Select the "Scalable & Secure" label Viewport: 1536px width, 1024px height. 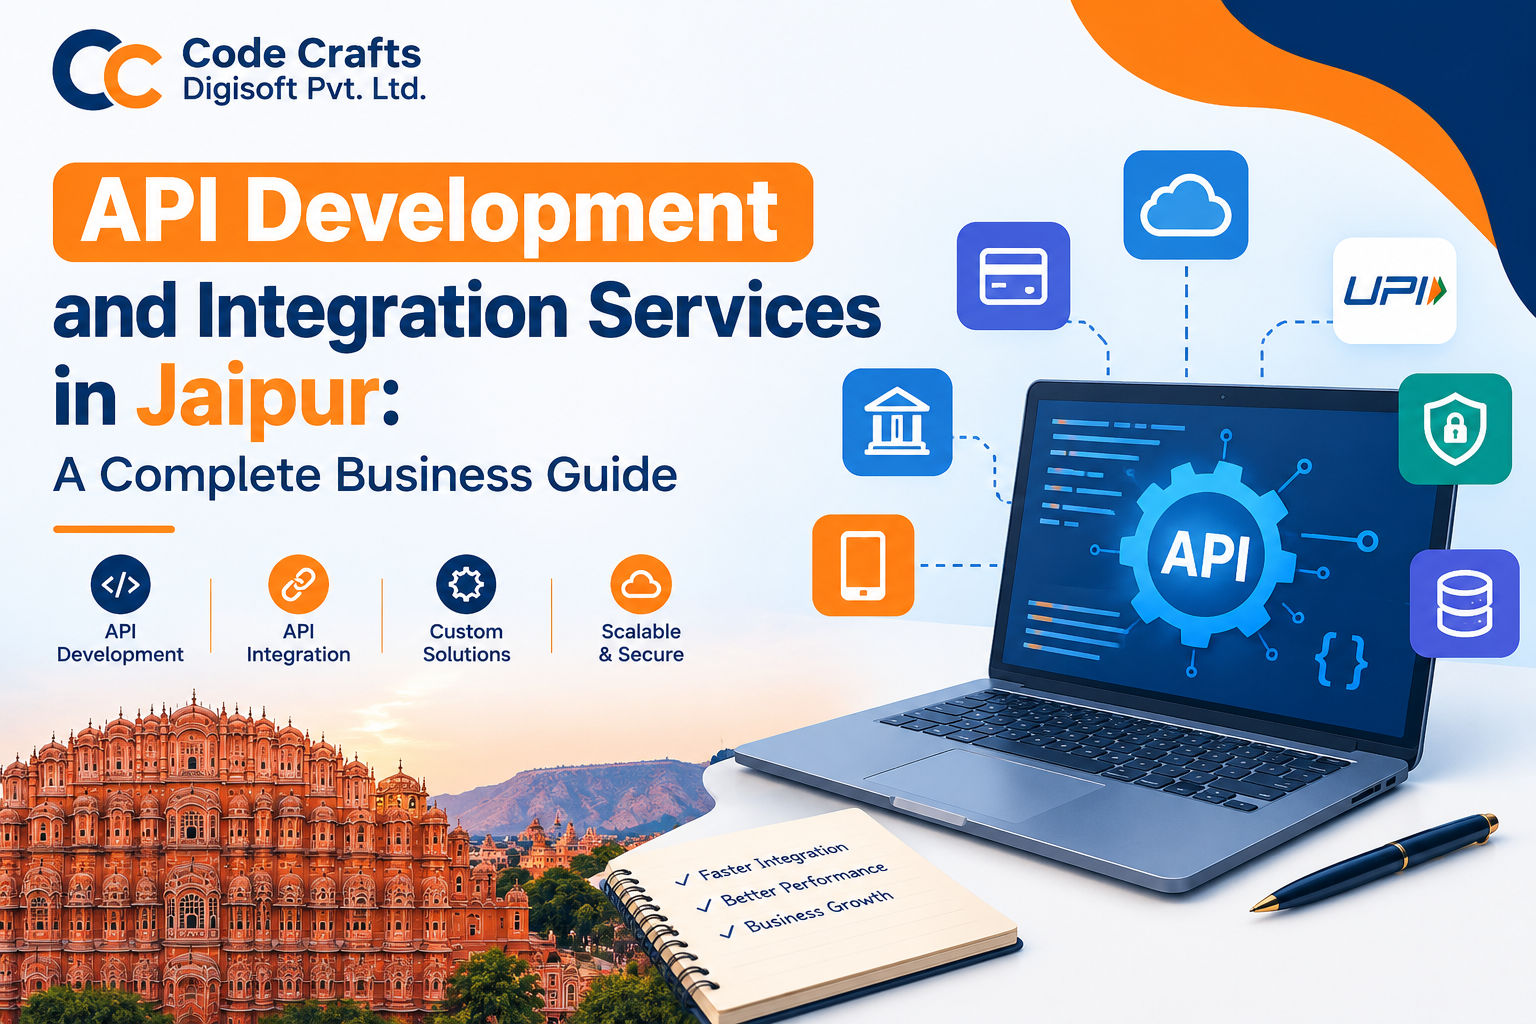641,643
